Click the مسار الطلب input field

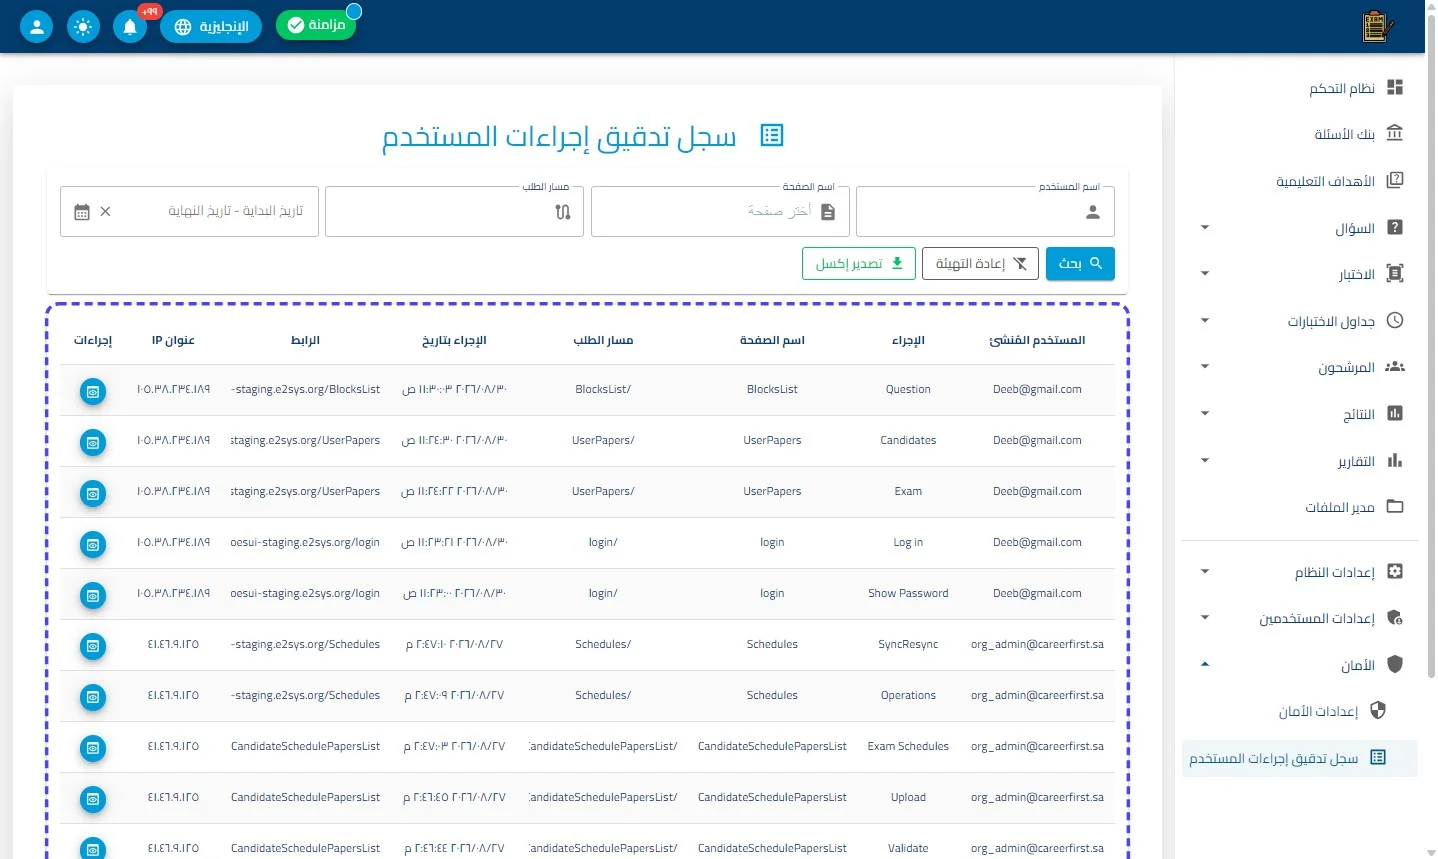(454, 211)
